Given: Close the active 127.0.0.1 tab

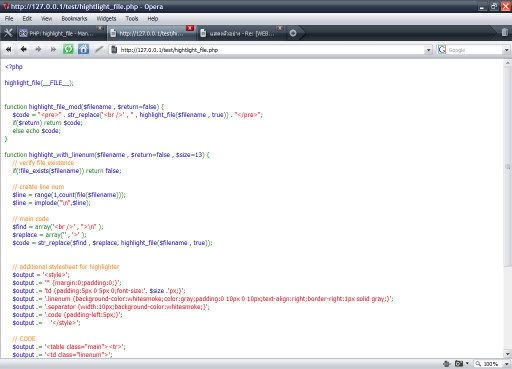Looking at the screenshot, I should tap(190, 28).
